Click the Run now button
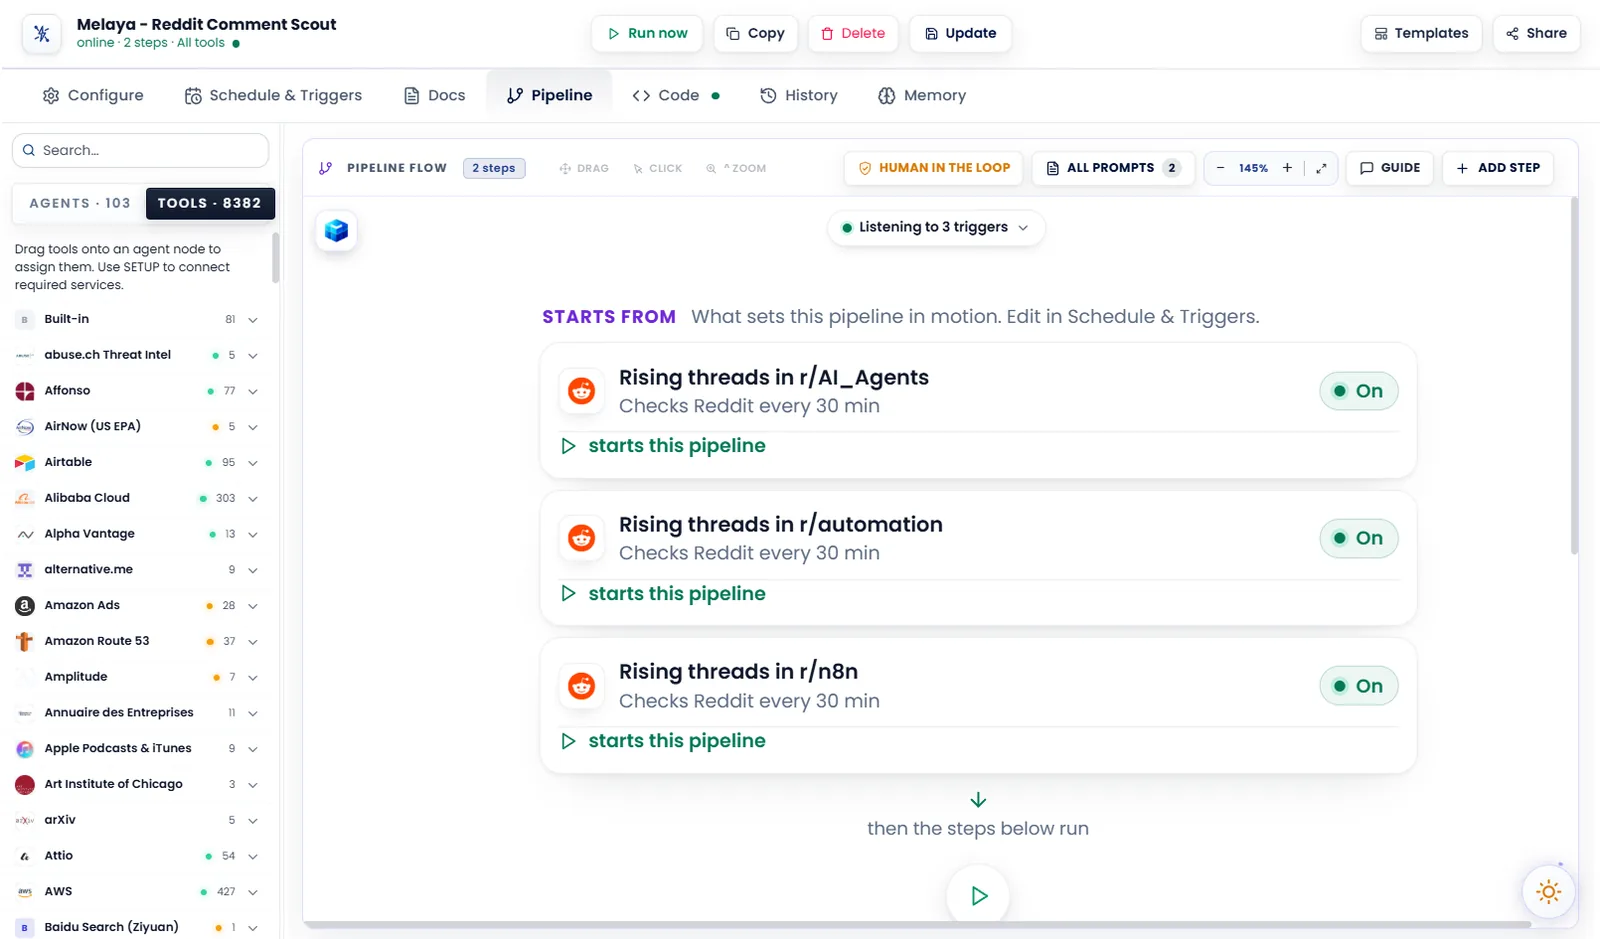 (647, 33)
